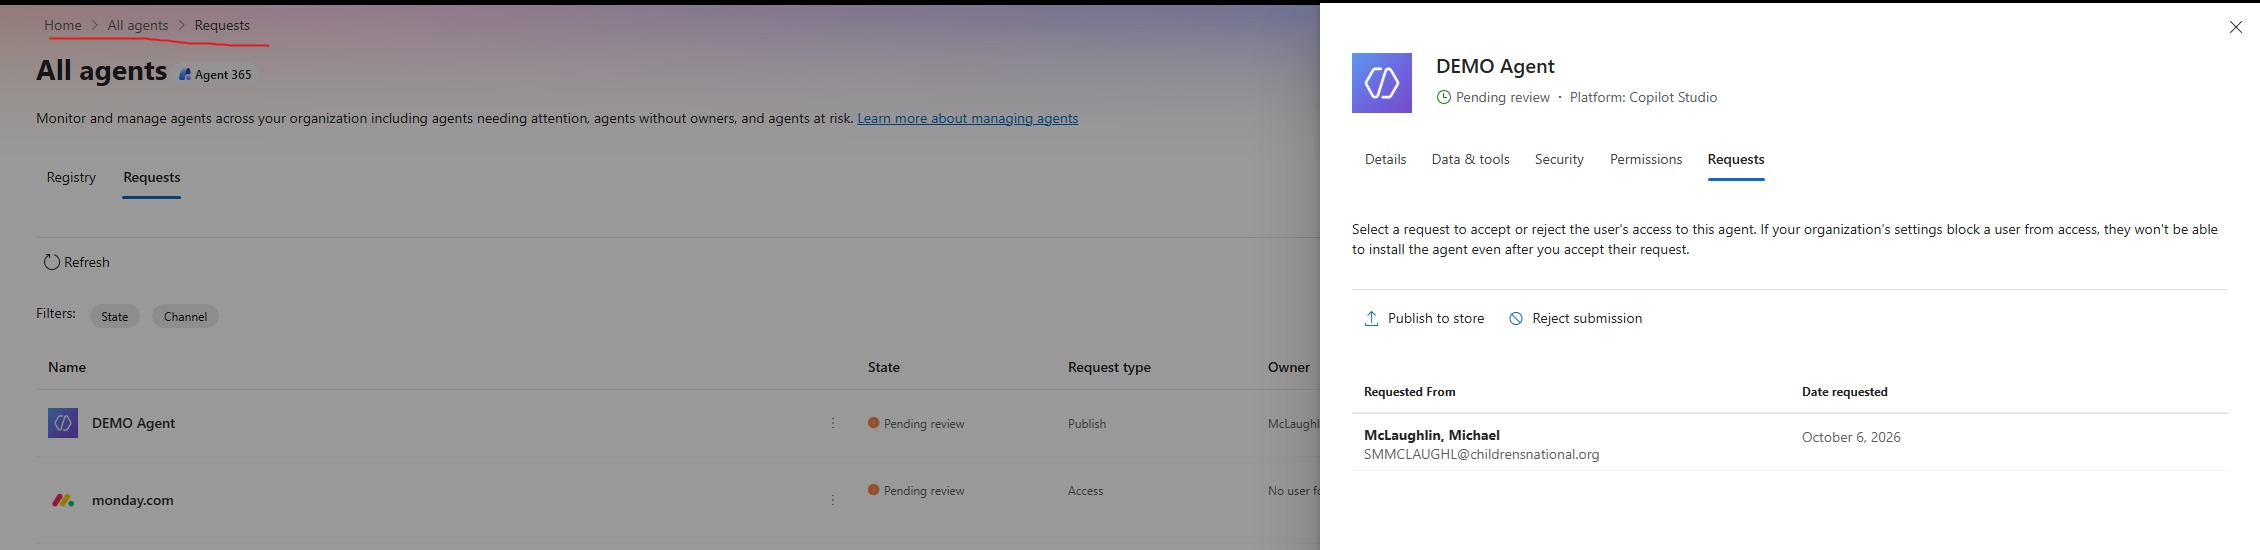Select the Security tab in the panel
The width and height of the screenshot is (2260, 550).
(x=1559, y=159)
